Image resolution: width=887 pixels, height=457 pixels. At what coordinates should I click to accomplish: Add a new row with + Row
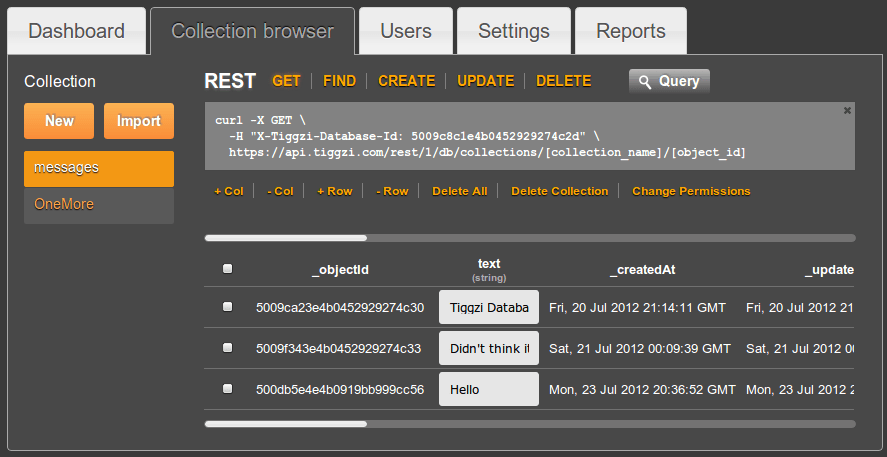tap(334, 191)
